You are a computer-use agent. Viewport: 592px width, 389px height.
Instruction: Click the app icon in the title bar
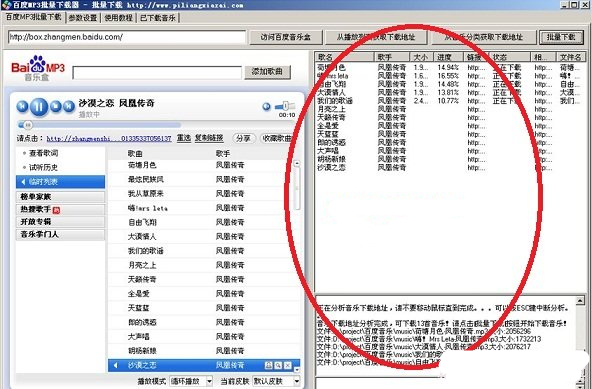(x=6, y=5)
